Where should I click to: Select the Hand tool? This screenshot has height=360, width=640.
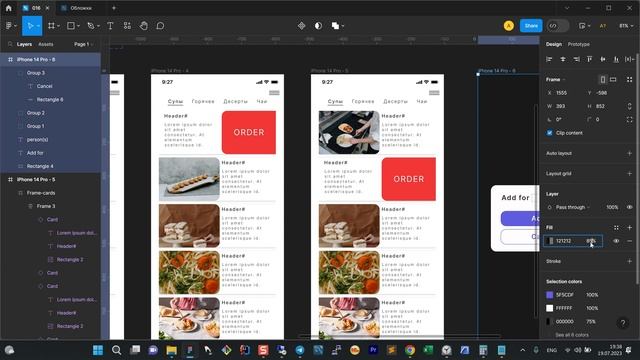(x=144, y=26)
